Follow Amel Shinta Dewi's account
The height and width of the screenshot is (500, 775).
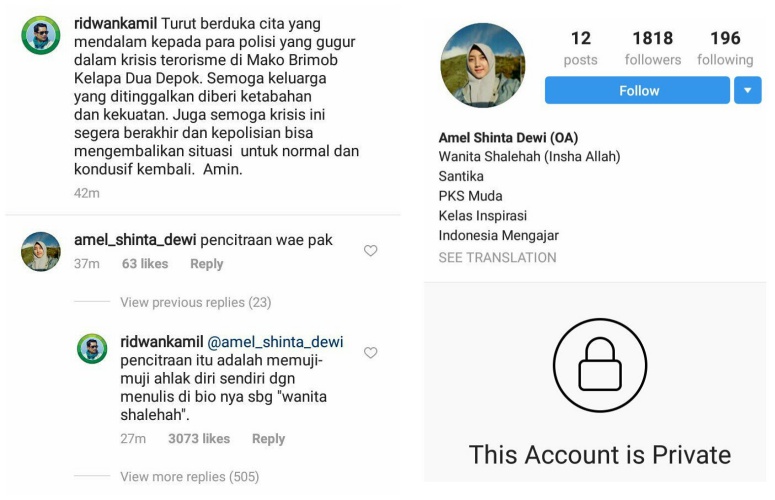pyautogui.click(x=637, y=90)
